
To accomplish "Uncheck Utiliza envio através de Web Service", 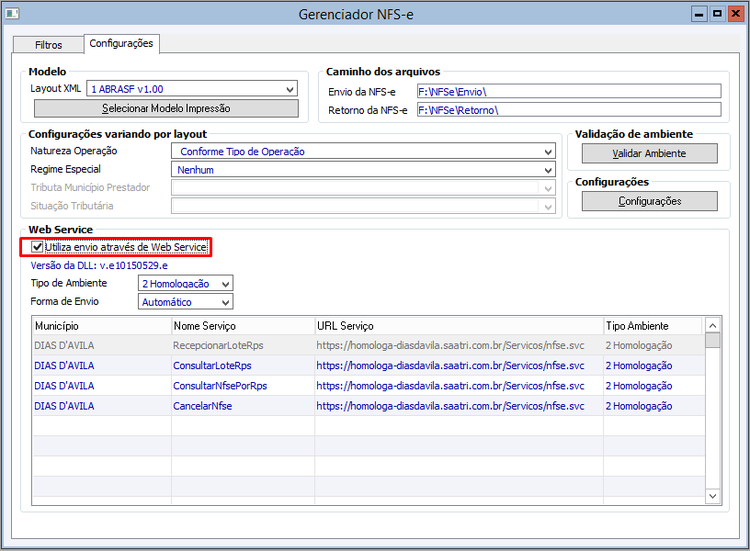I will point(38,246).
